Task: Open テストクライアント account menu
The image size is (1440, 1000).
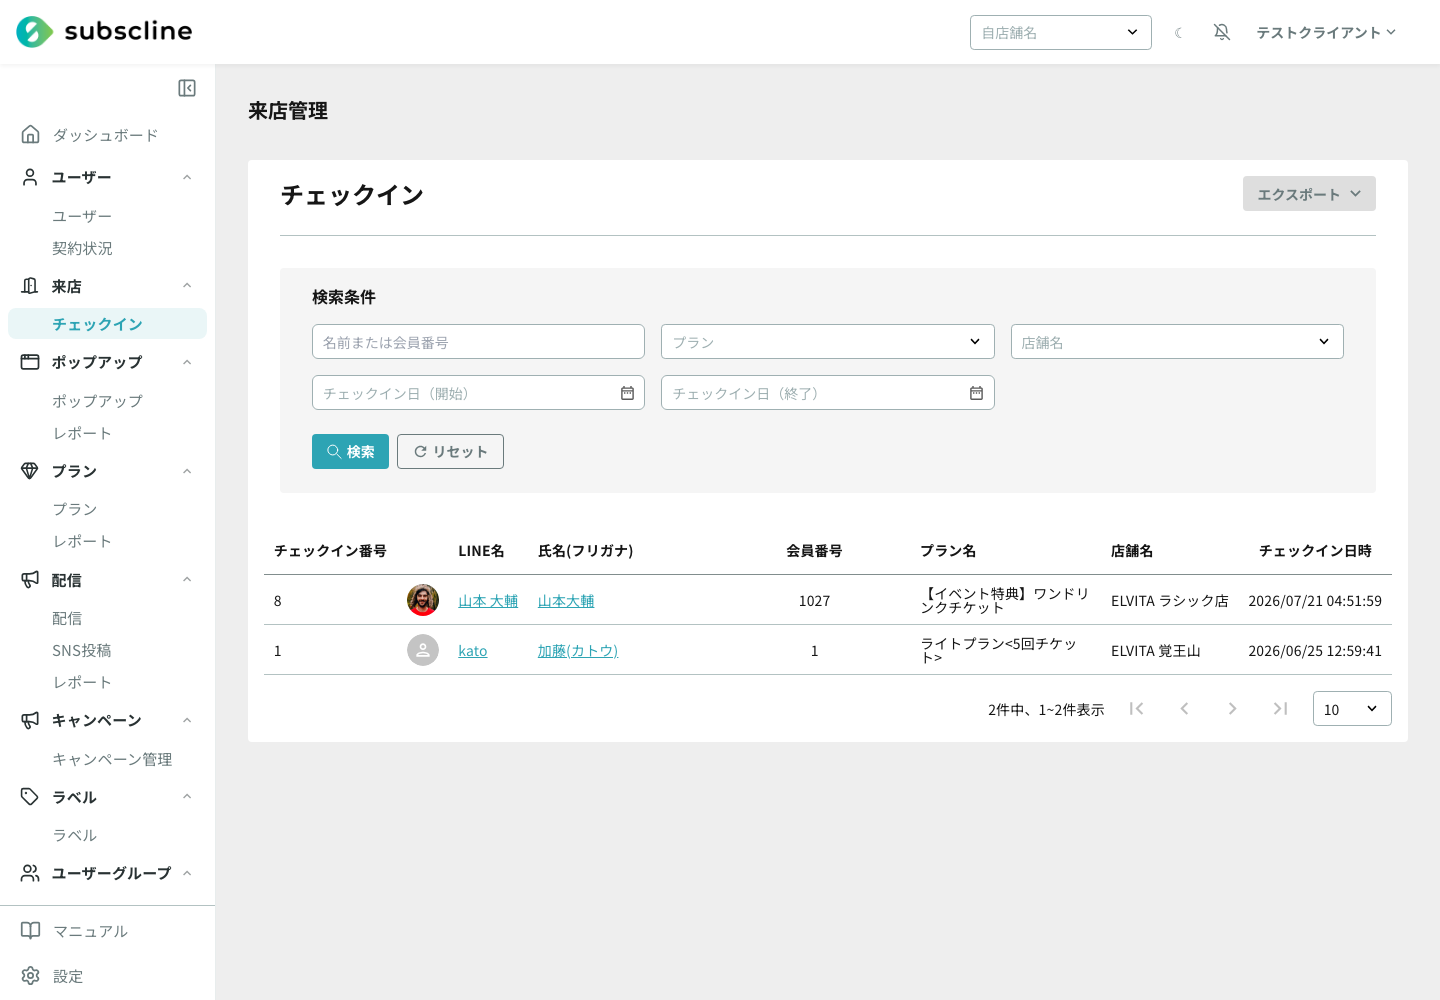Action: pyautogui.click(x=1326, y=33)
